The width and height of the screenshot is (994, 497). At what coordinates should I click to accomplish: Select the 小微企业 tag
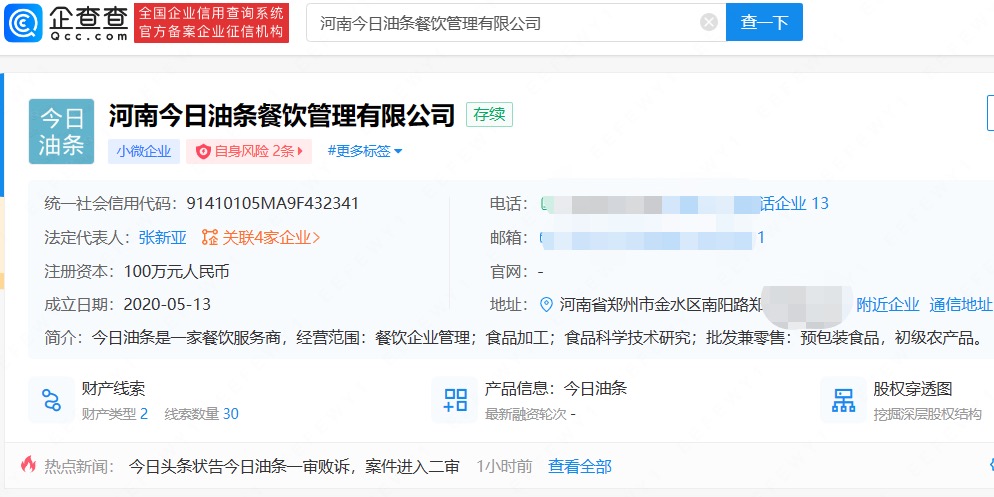[144, 152]
